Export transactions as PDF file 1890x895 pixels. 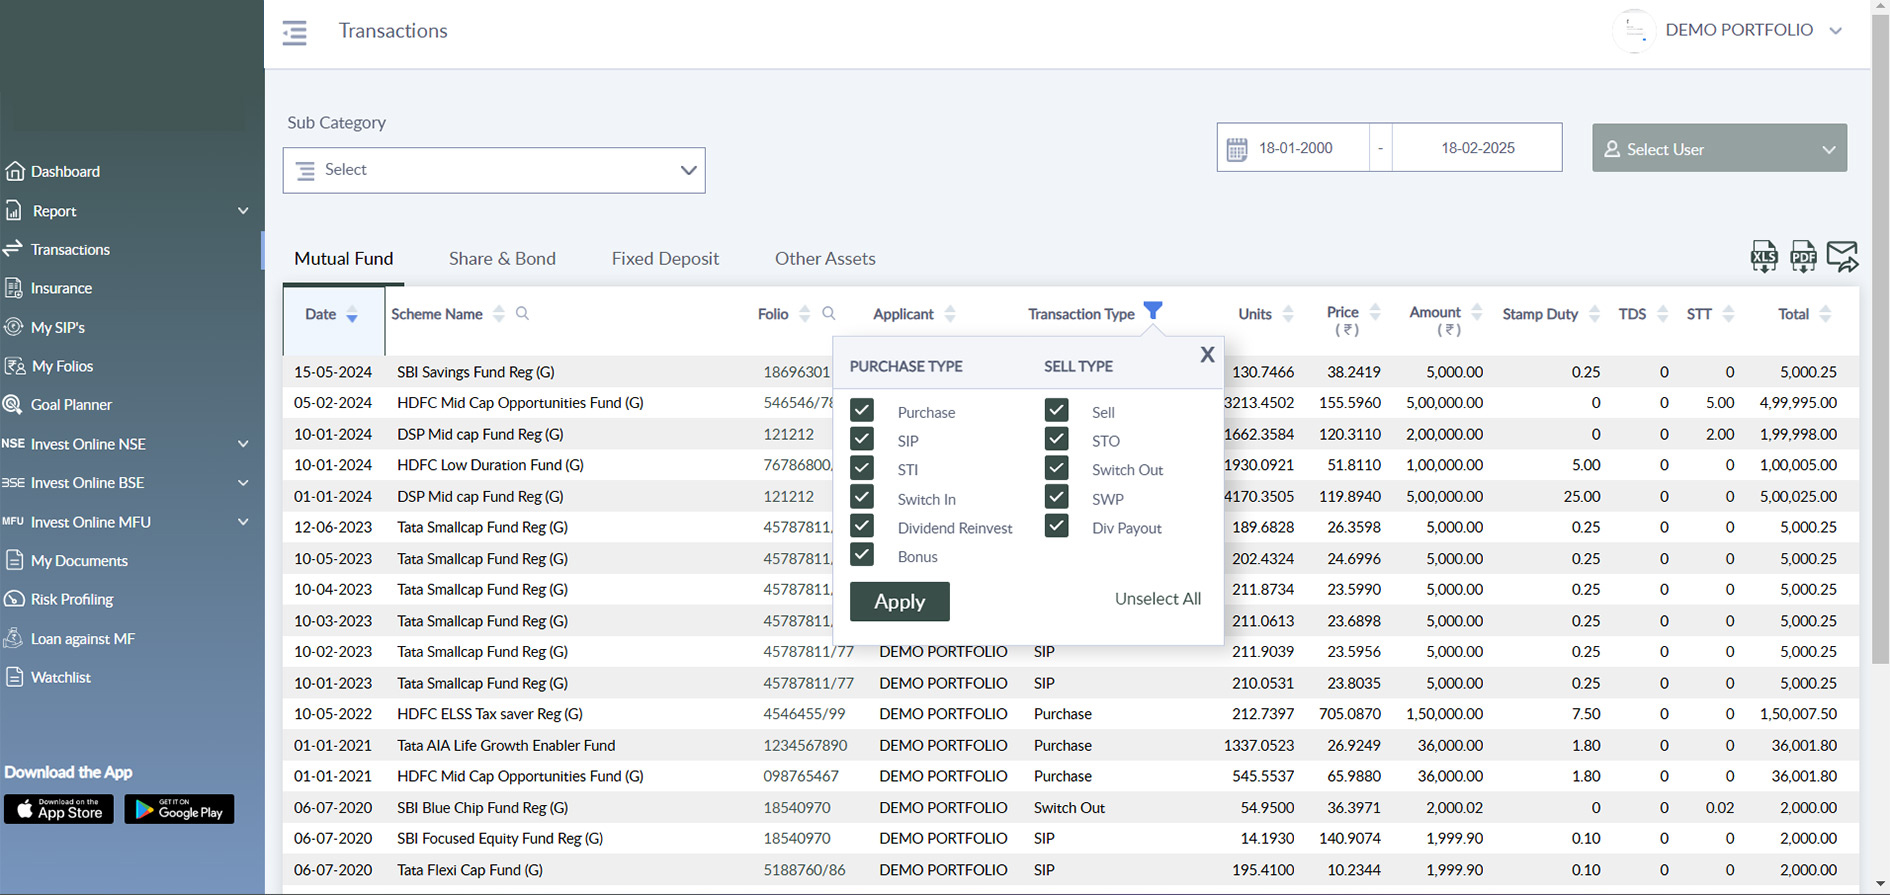pos(1803,257)
